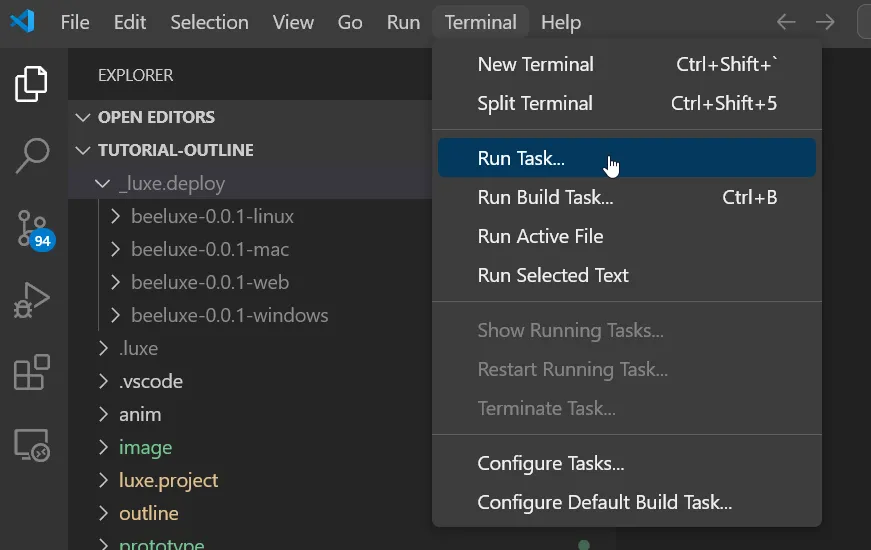Select Run Build Task... option

click(x=545, y=197)
